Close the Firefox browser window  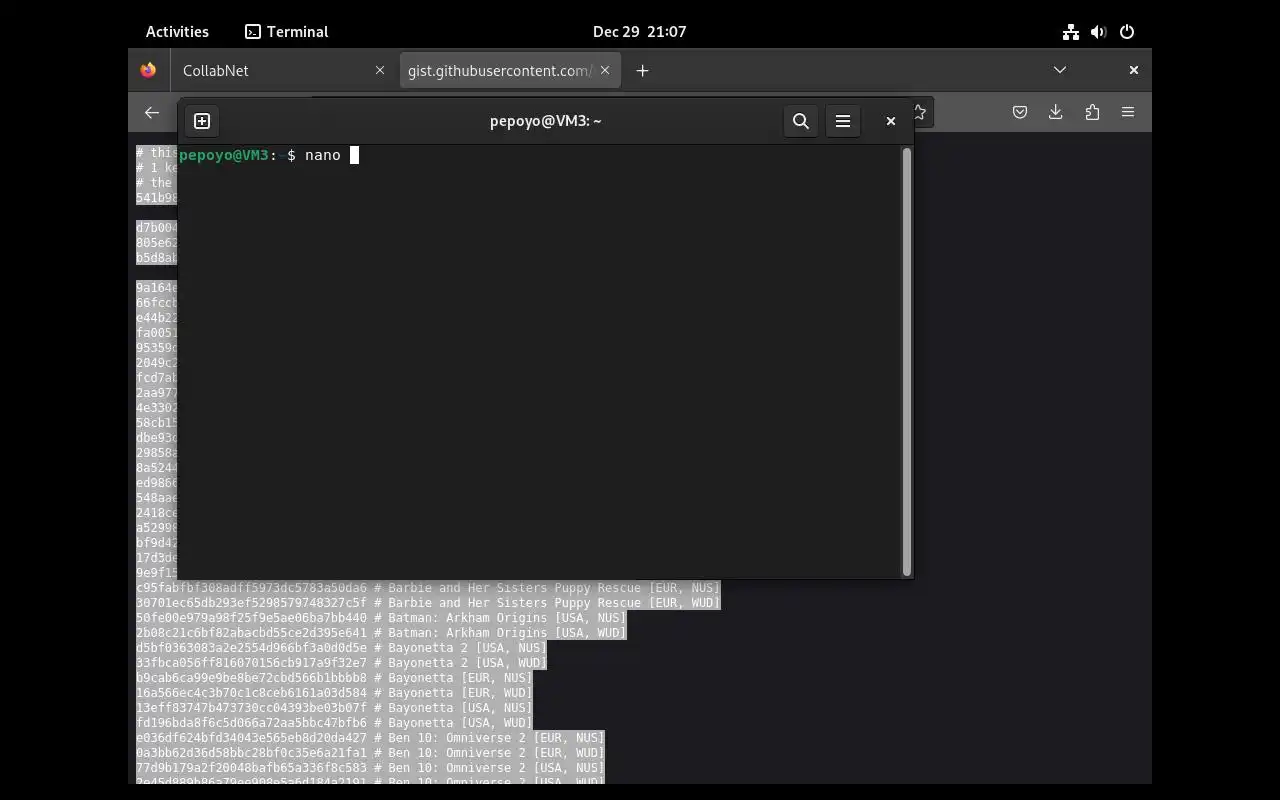tap(1134, 70)
